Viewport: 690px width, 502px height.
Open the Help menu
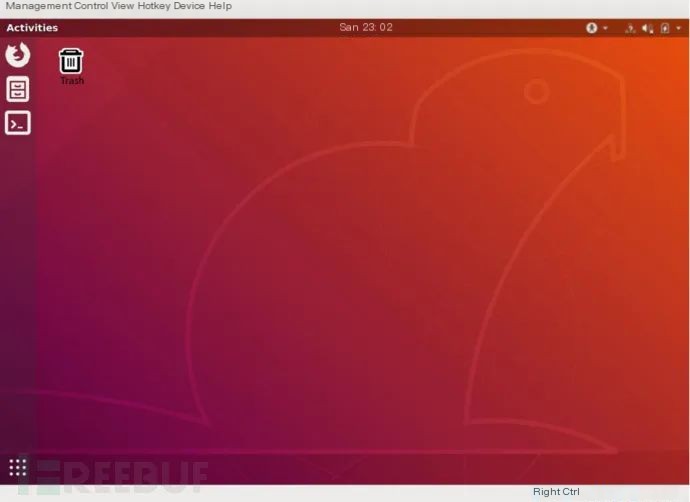pos(220,6)
